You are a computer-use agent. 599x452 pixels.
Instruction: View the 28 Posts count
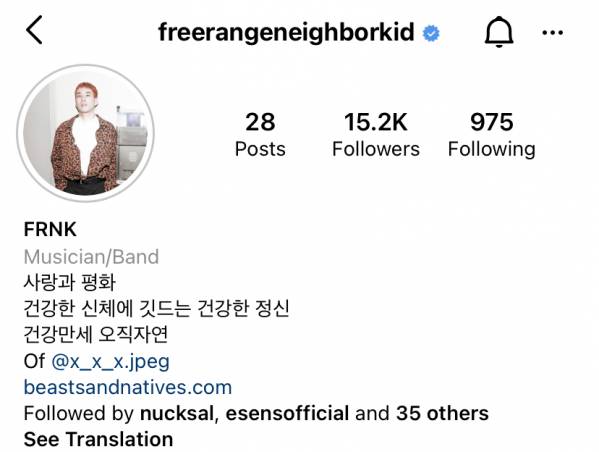click(x=260, y=134)
